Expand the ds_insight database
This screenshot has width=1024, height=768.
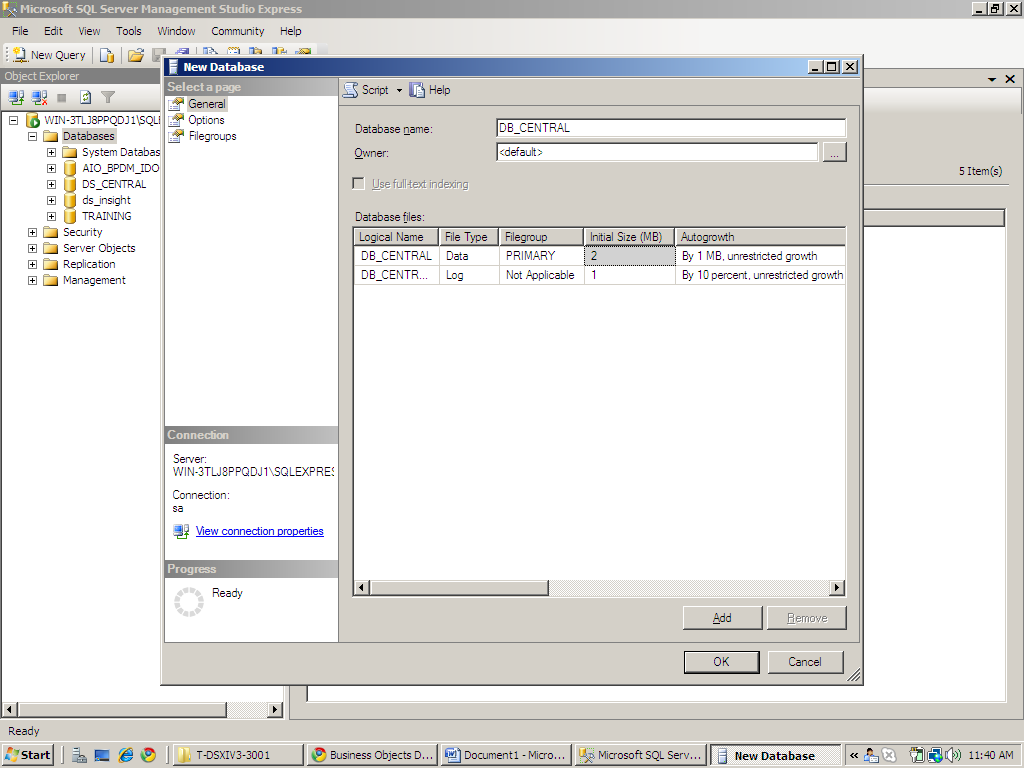coord(51,200)
